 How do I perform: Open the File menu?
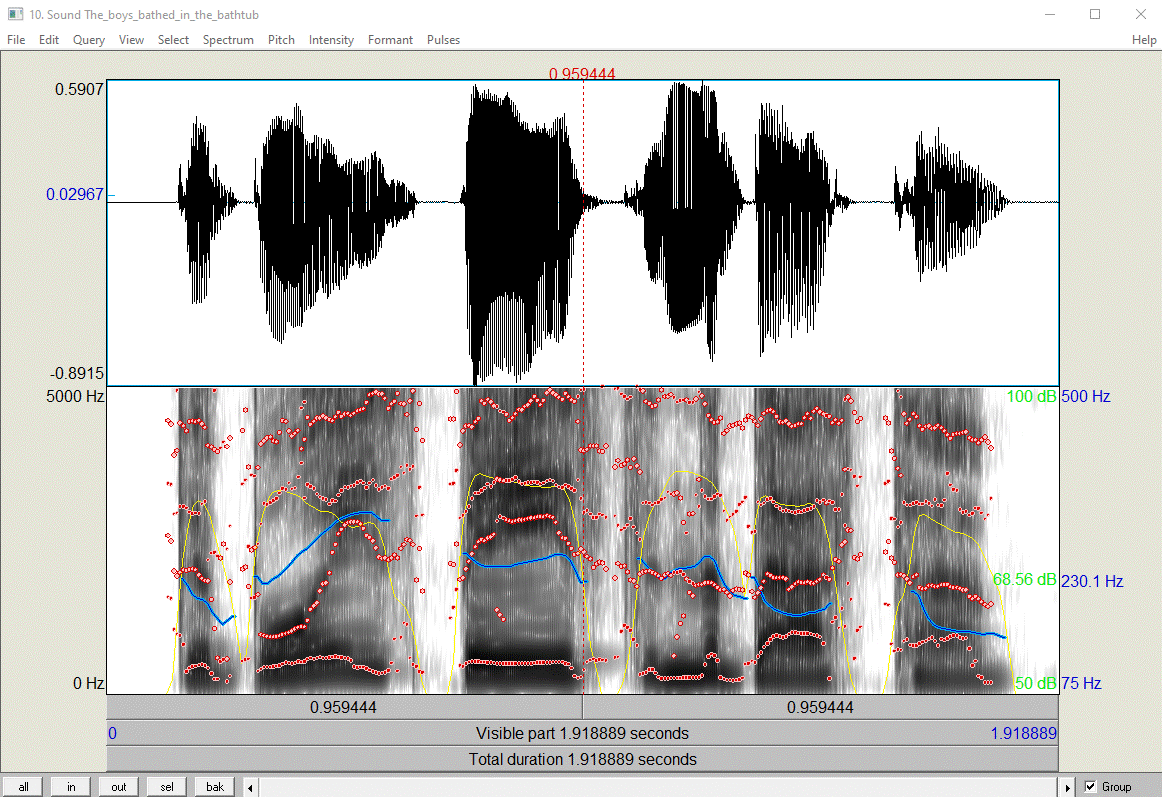[x=16, y=40]
